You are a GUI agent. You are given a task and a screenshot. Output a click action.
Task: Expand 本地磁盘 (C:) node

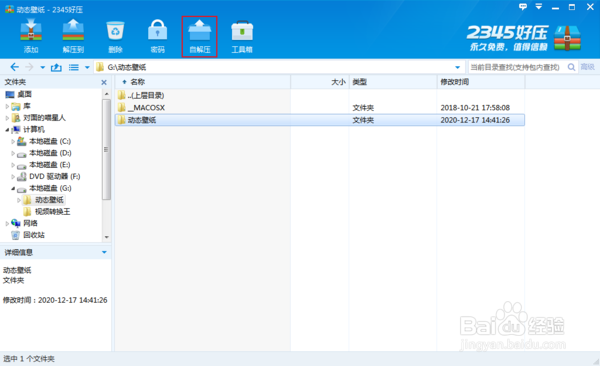13,142
